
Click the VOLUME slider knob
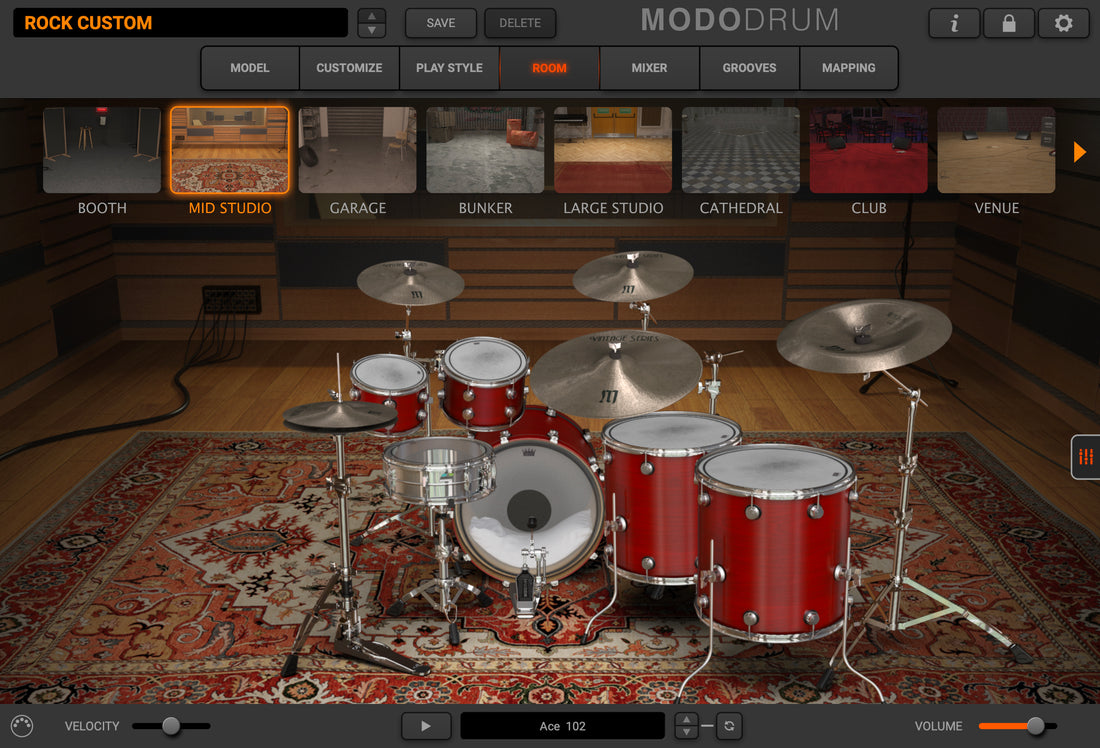click(1035, 726)
